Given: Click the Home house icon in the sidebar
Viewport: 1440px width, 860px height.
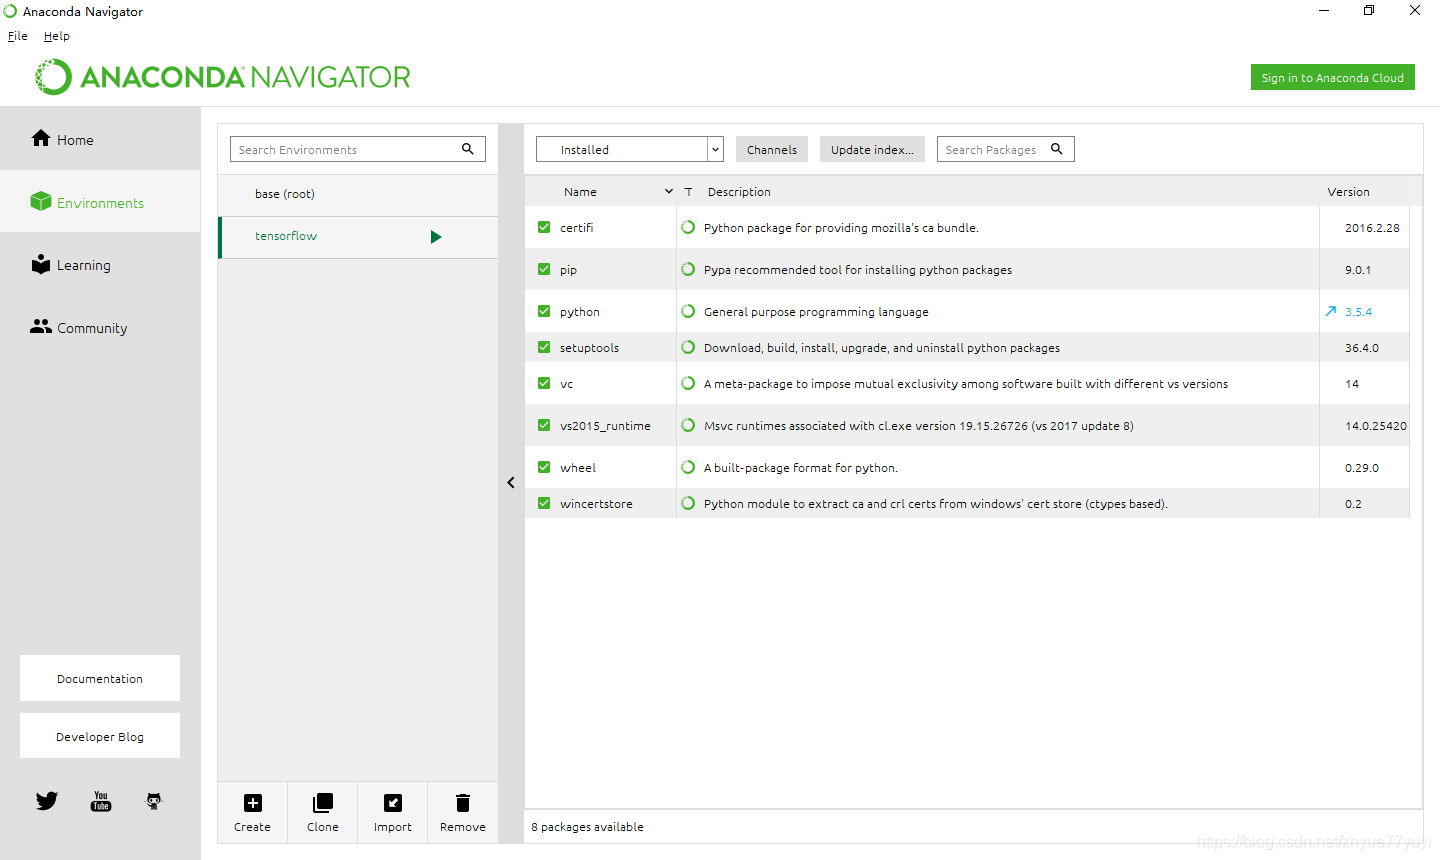Looking at the screenshot, I should pos(41,138).
